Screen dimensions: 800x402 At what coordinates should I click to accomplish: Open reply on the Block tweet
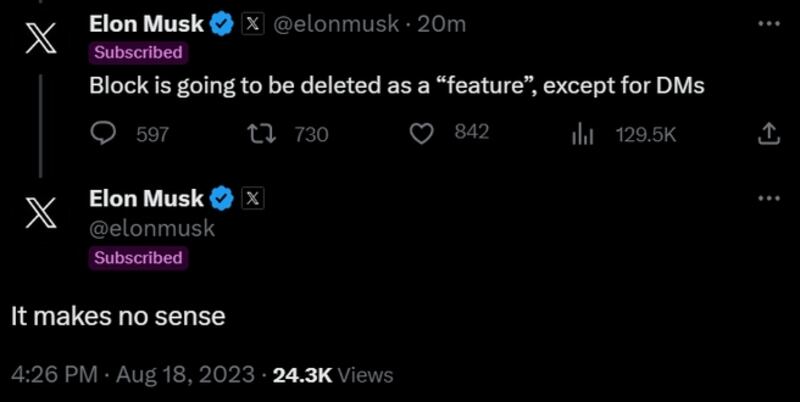tap(104, 134)
